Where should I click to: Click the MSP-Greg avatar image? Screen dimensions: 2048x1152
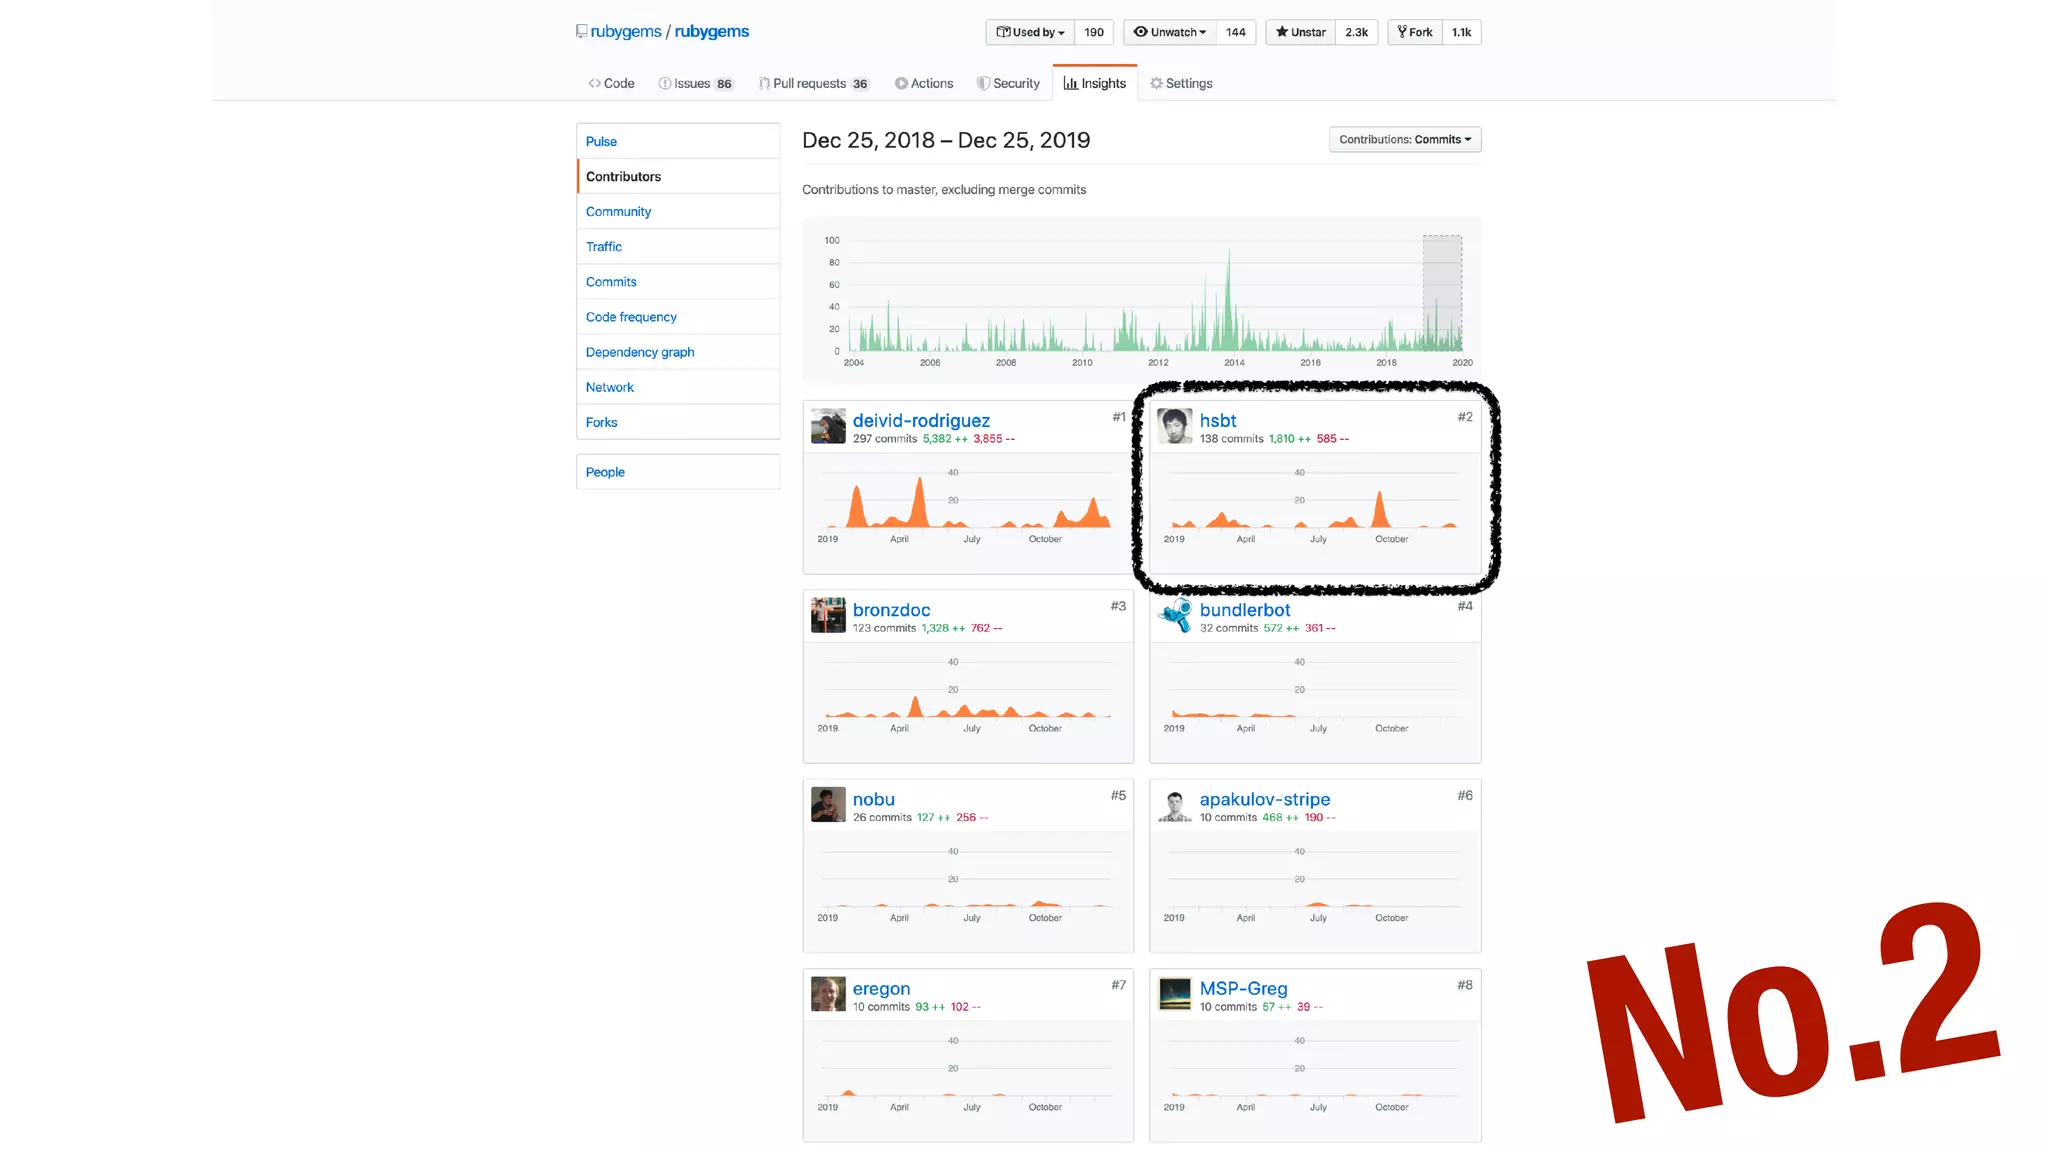[x=1174, y=994]
